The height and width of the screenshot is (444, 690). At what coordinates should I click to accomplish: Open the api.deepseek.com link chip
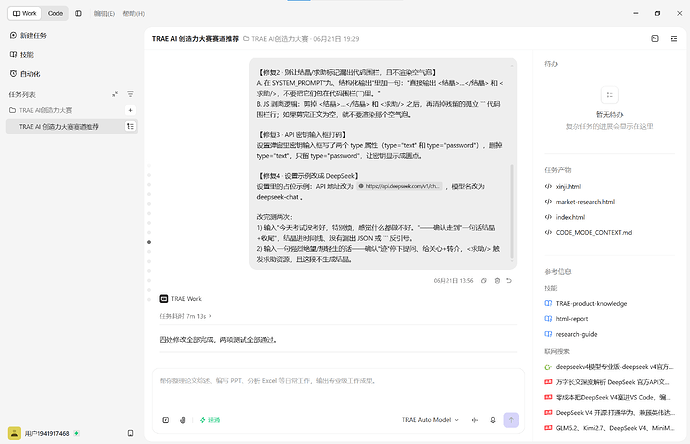[400, 186]
